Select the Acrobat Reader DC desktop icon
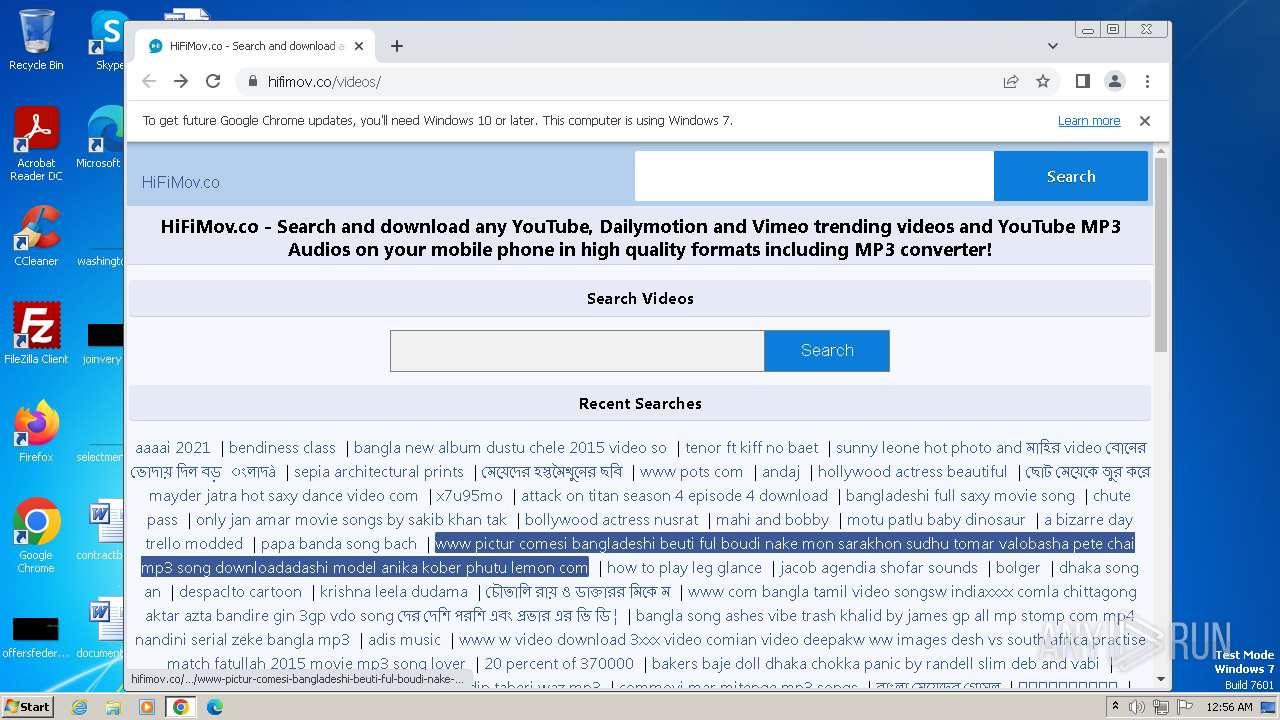Image resolution: width=1280 pixels, height=720 pixels. point(36,144)
